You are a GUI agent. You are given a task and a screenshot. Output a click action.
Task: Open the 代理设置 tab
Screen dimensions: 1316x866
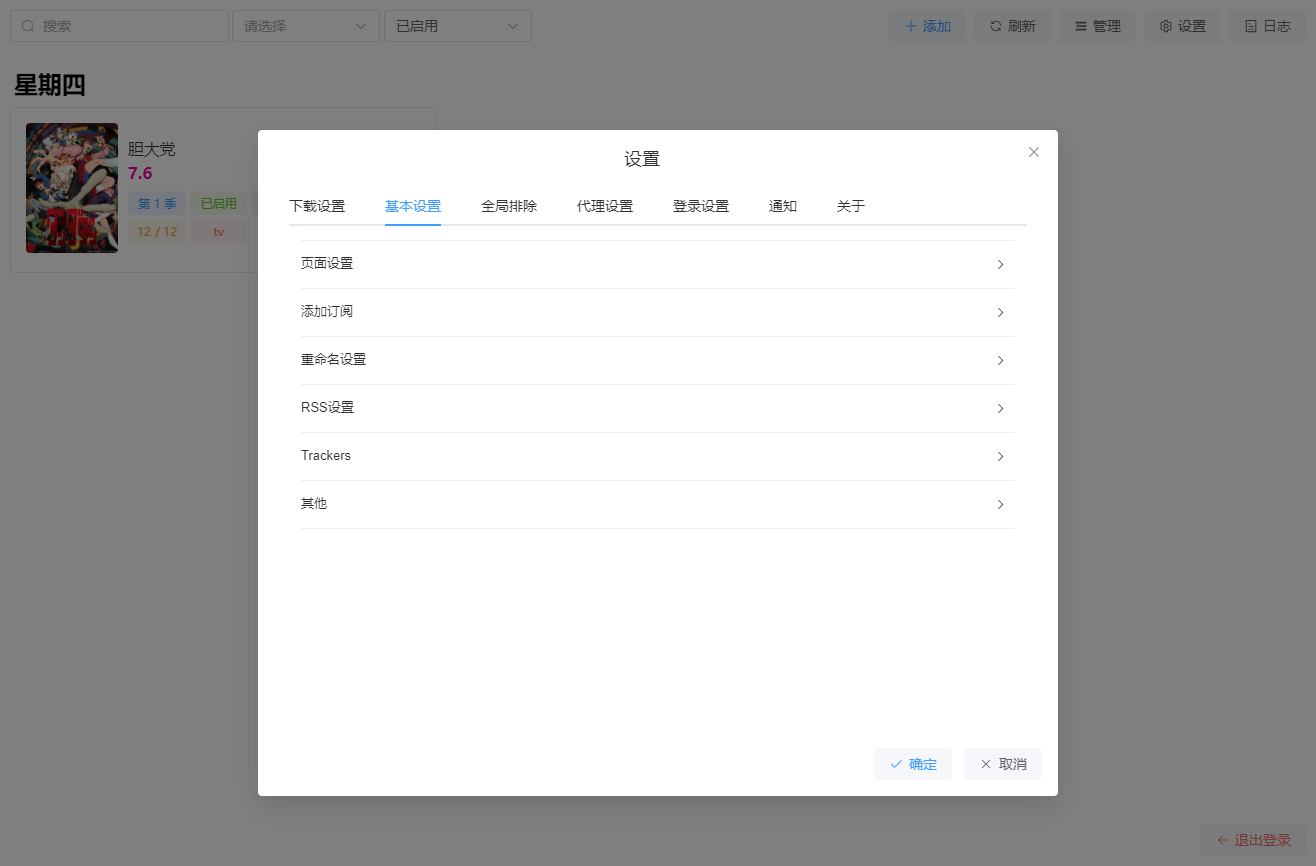pos(605,207)
